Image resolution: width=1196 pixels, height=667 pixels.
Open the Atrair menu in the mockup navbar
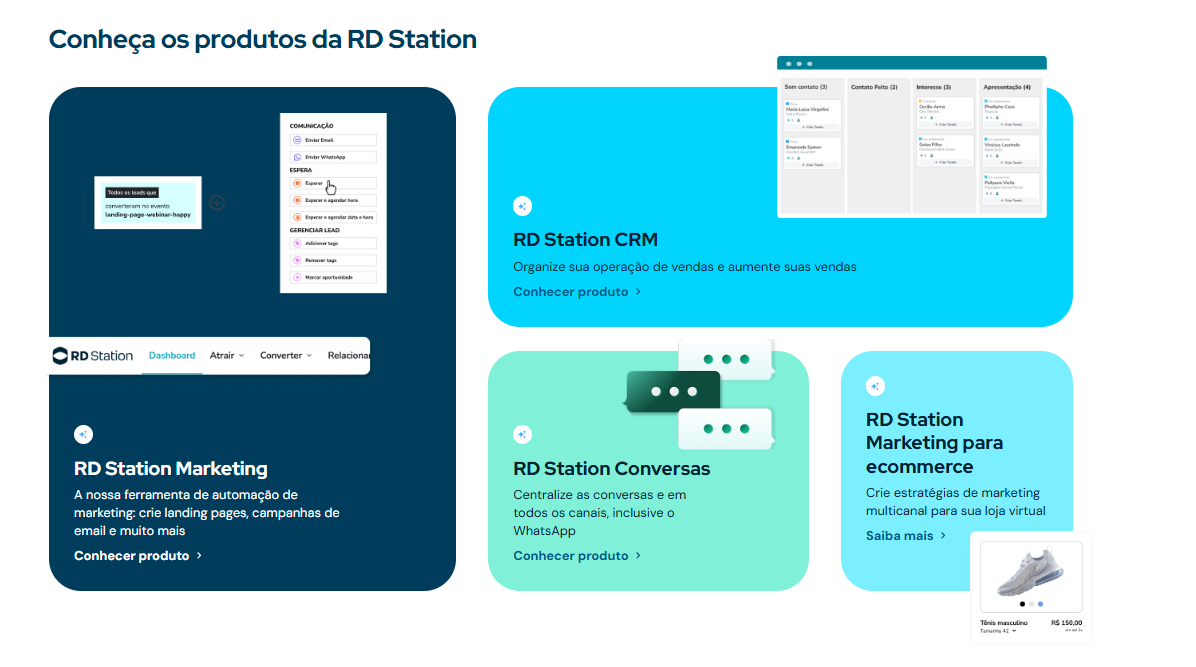pos(227,356)
